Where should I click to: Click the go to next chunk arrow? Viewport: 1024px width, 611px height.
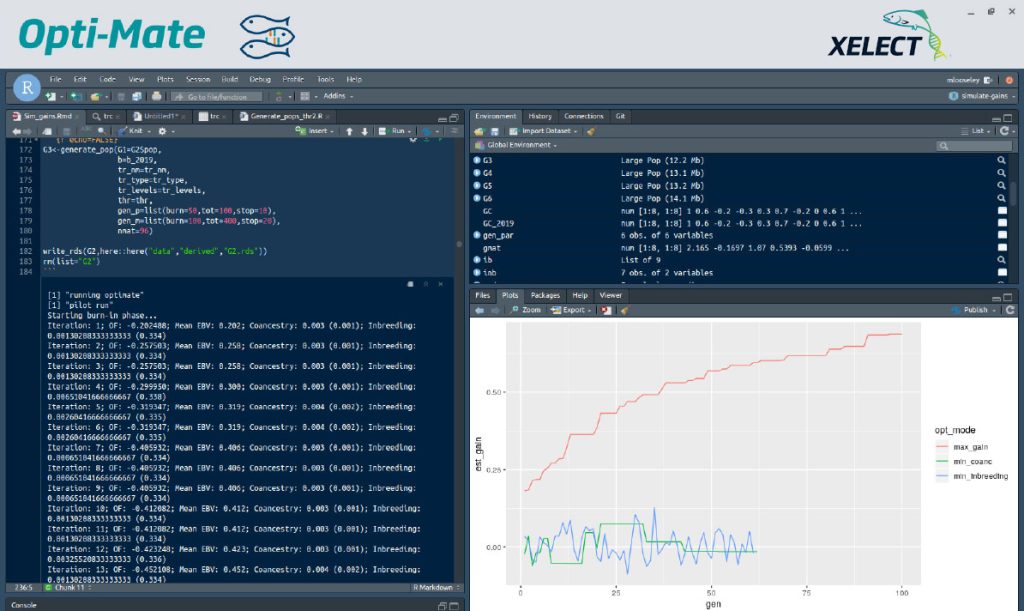[x=364, y=131]
